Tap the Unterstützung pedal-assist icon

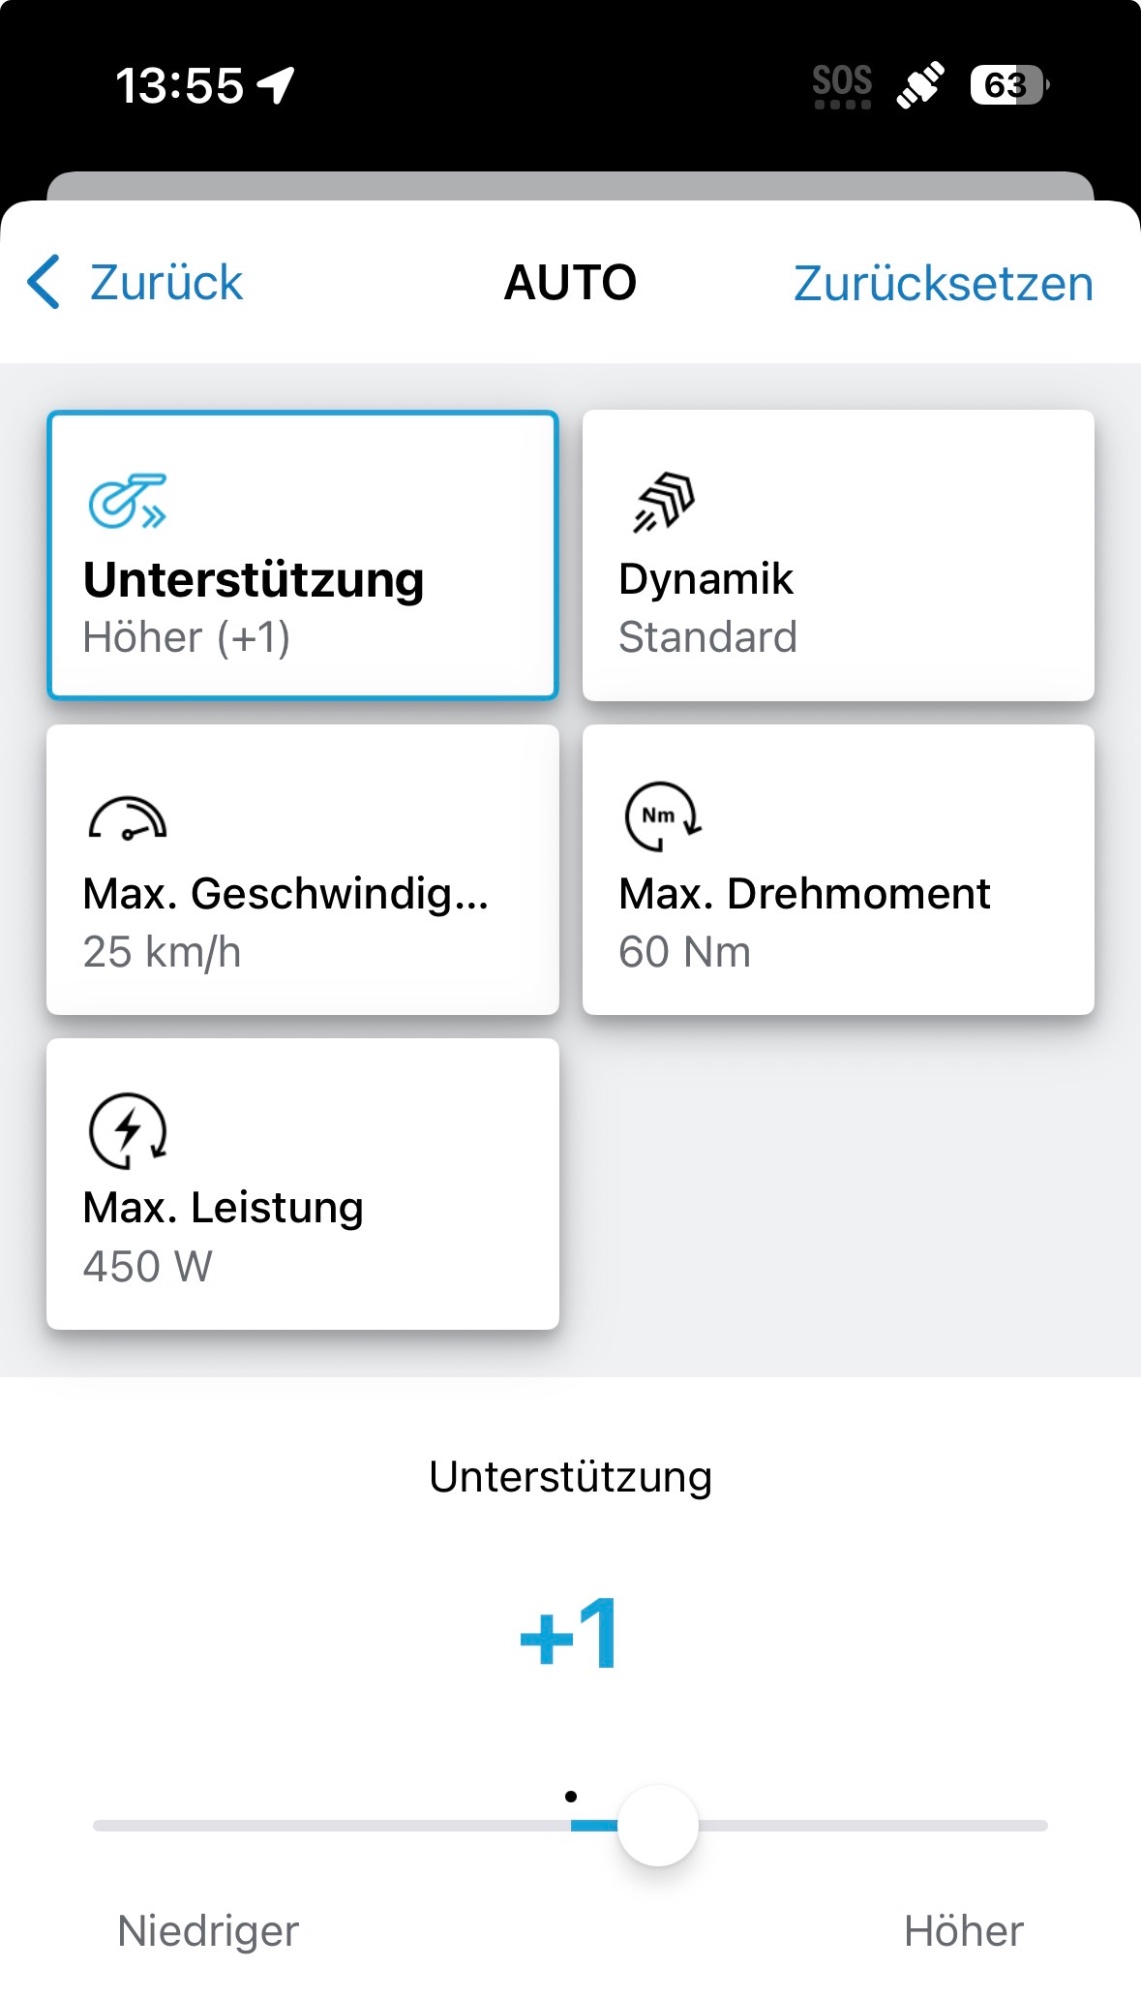(128, 501)
